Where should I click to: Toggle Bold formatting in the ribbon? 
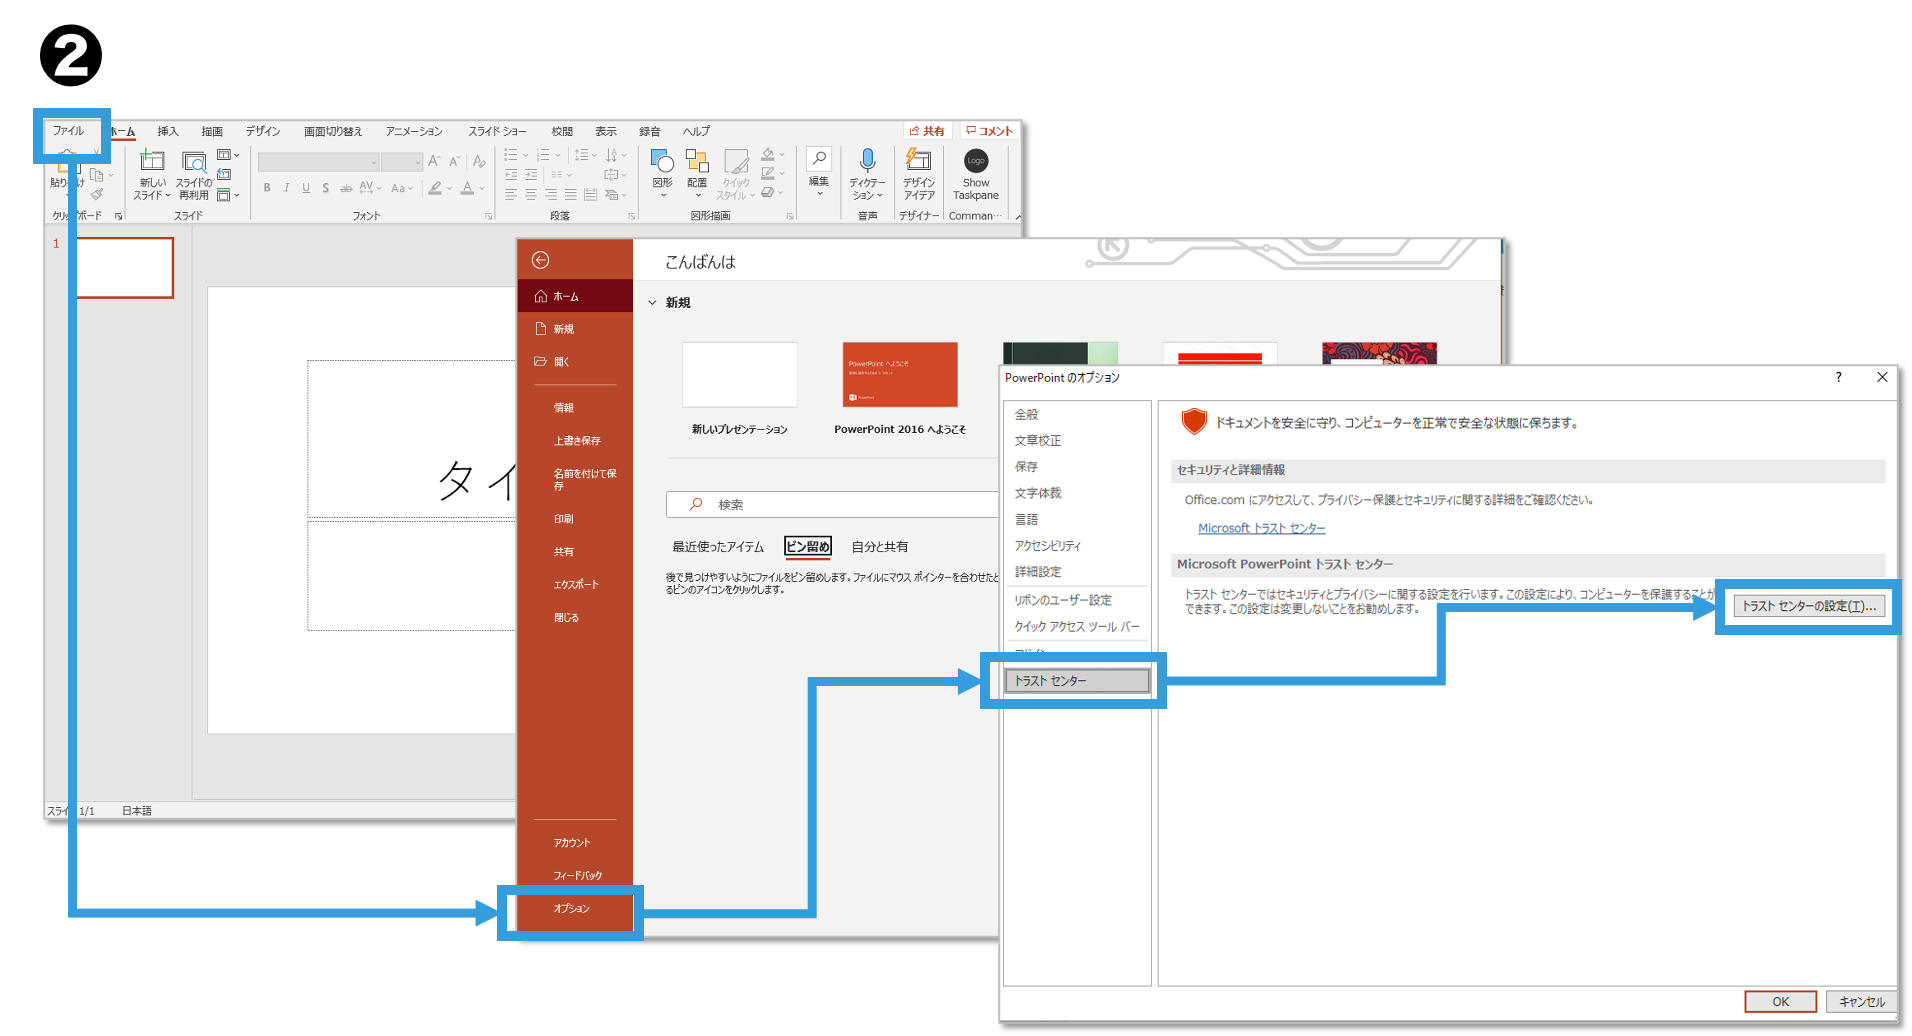pyautogui.click(x=267, y=188)
